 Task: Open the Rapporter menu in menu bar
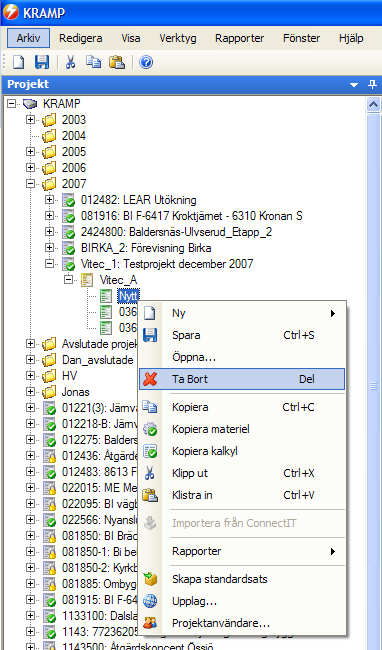point(239,39)
